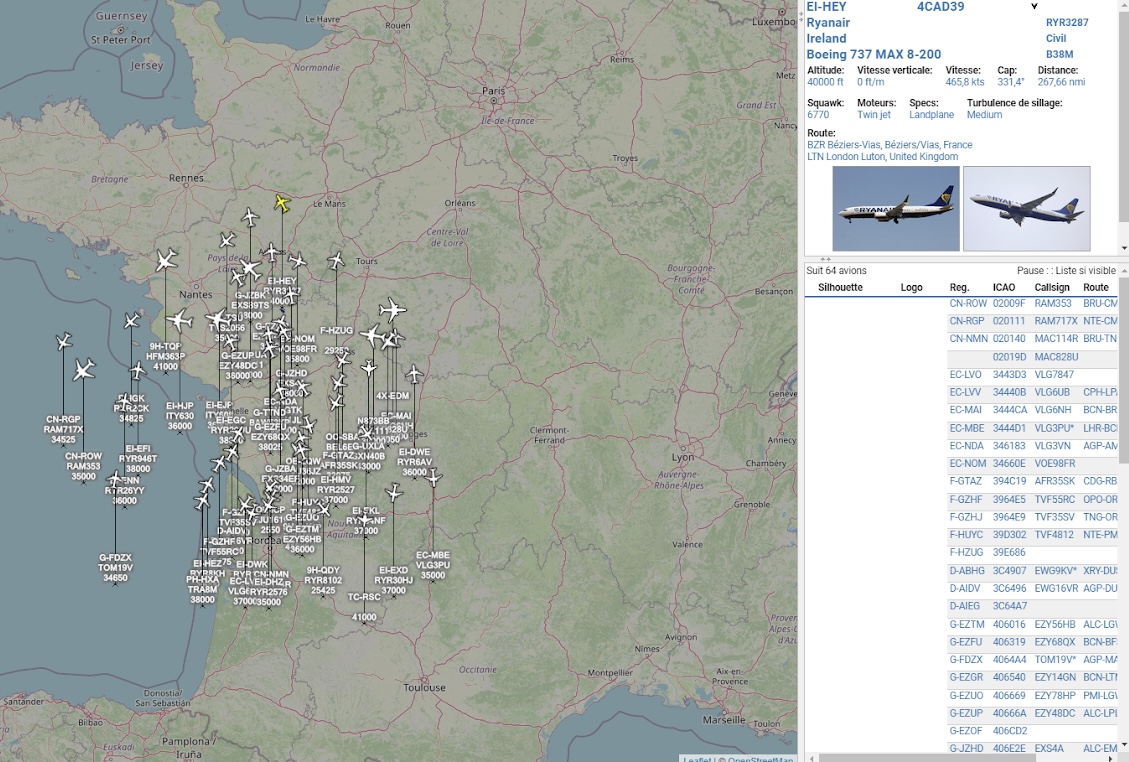The width and height of the screenshot is (1129, 762).
Task: Select the aircraft icon for EI-DWE RYR6AV
Action: [414, 374]
